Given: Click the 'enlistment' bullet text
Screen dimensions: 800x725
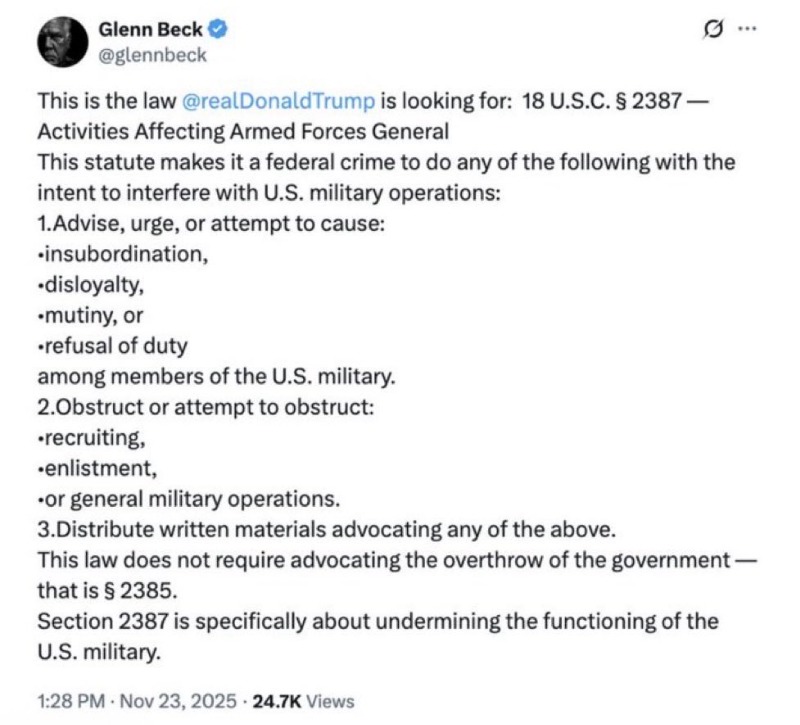Looking at the screenshot, I should click(99, 468).
